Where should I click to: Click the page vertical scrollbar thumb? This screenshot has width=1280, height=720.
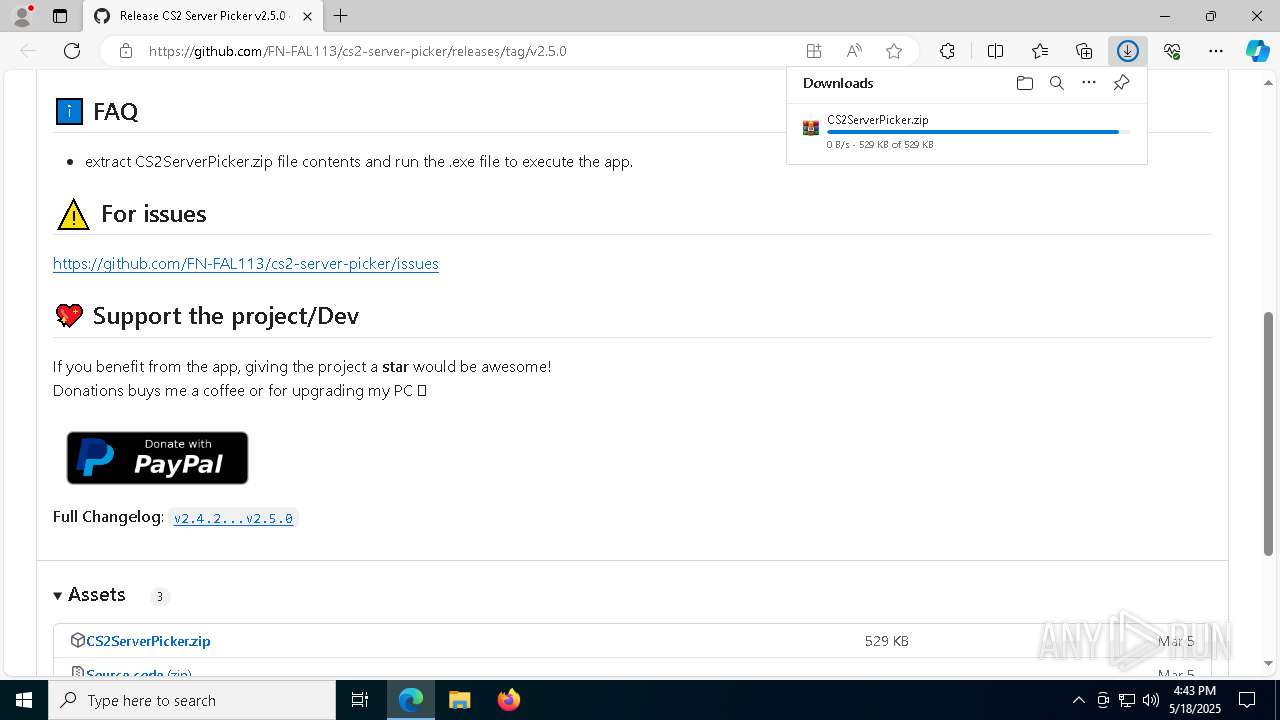click(1269, 433)
